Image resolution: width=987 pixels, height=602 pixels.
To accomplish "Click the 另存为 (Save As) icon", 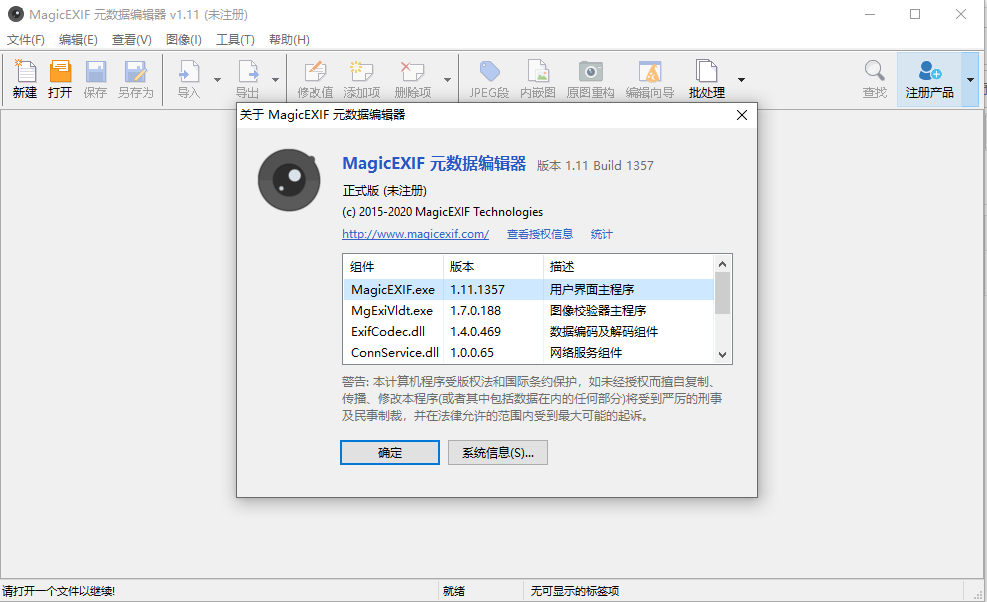I will [x=135, y=75].
